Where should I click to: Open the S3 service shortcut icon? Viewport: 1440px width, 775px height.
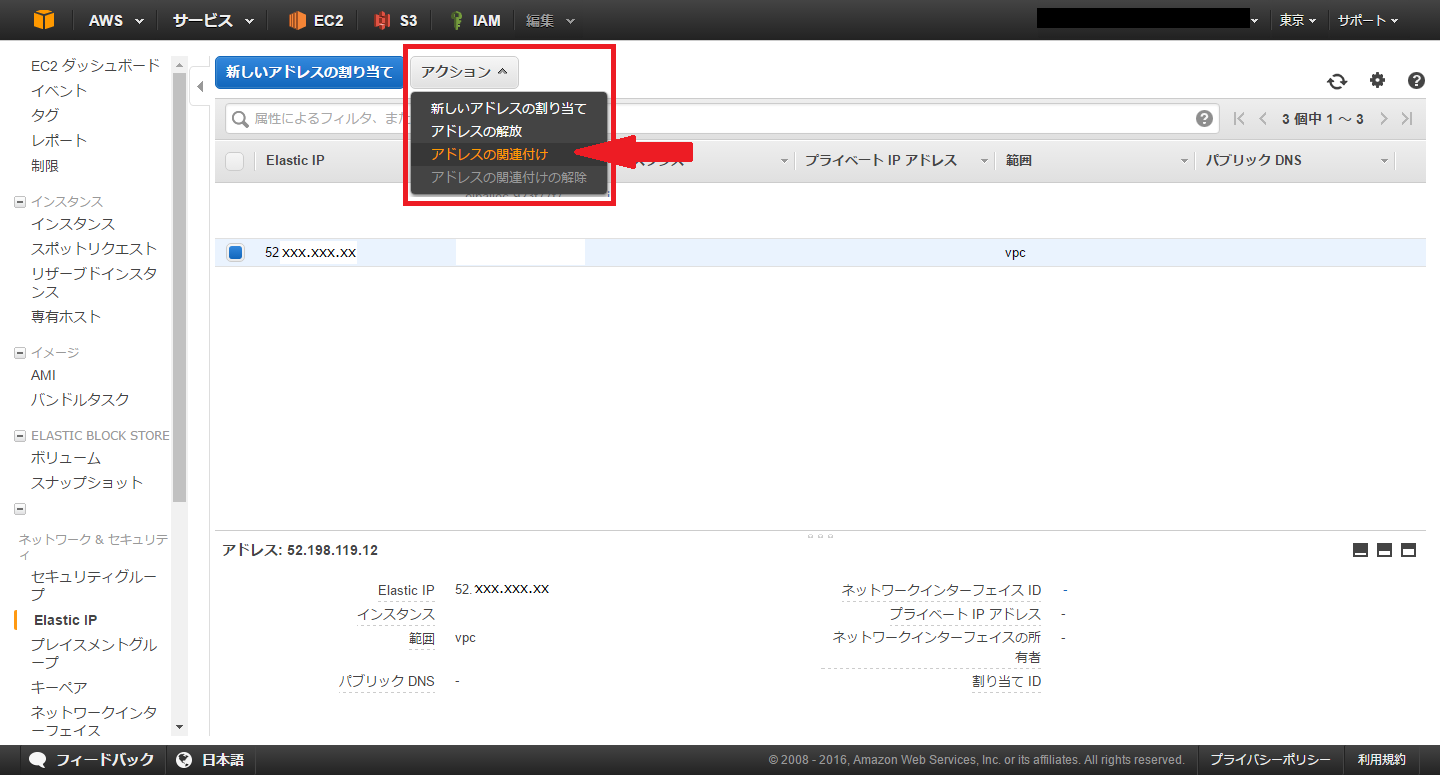click(x=382, y=20)
